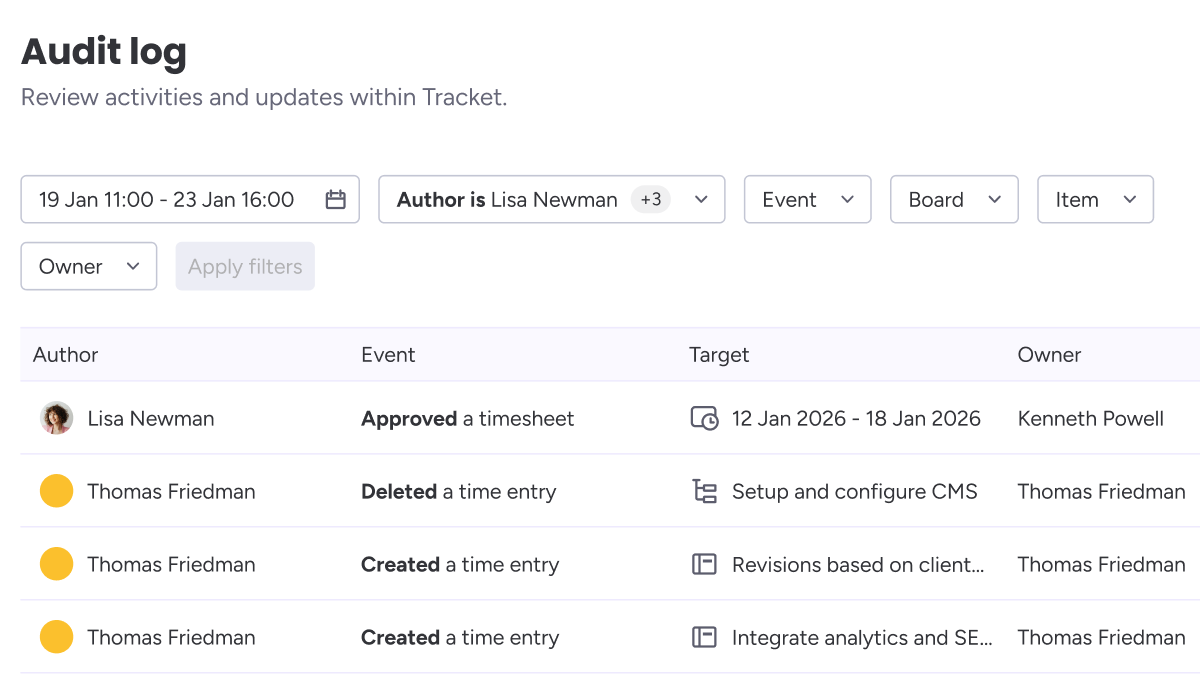Open Lisa Newman's profile avatar

[x=57, y=418]
